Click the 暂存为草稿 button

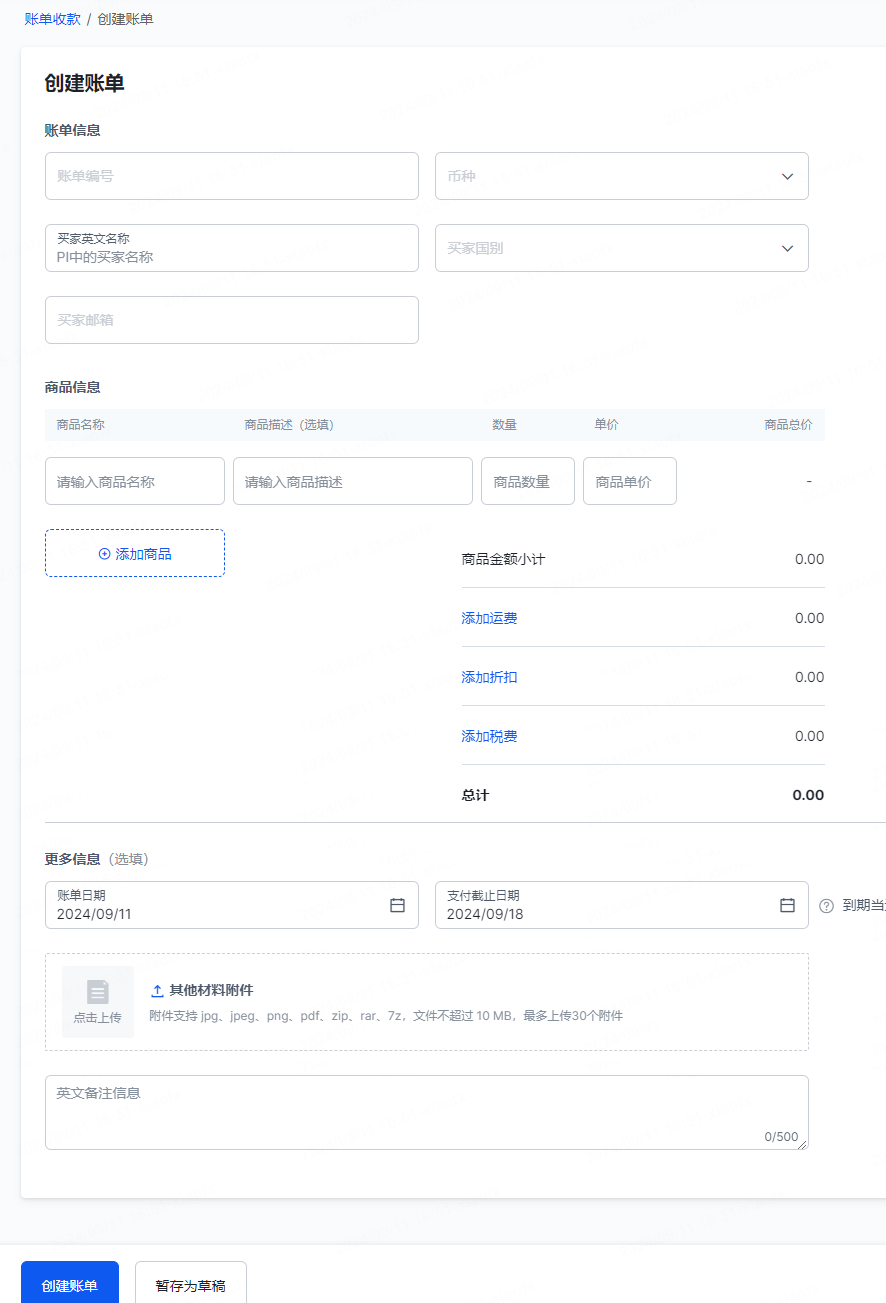tap(190, 1285)
